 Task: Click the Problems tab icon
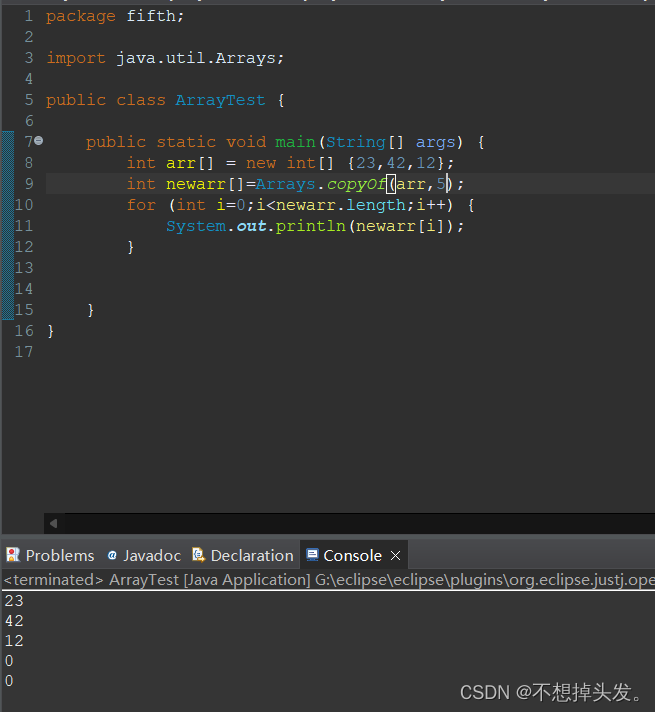pos(13,555)
